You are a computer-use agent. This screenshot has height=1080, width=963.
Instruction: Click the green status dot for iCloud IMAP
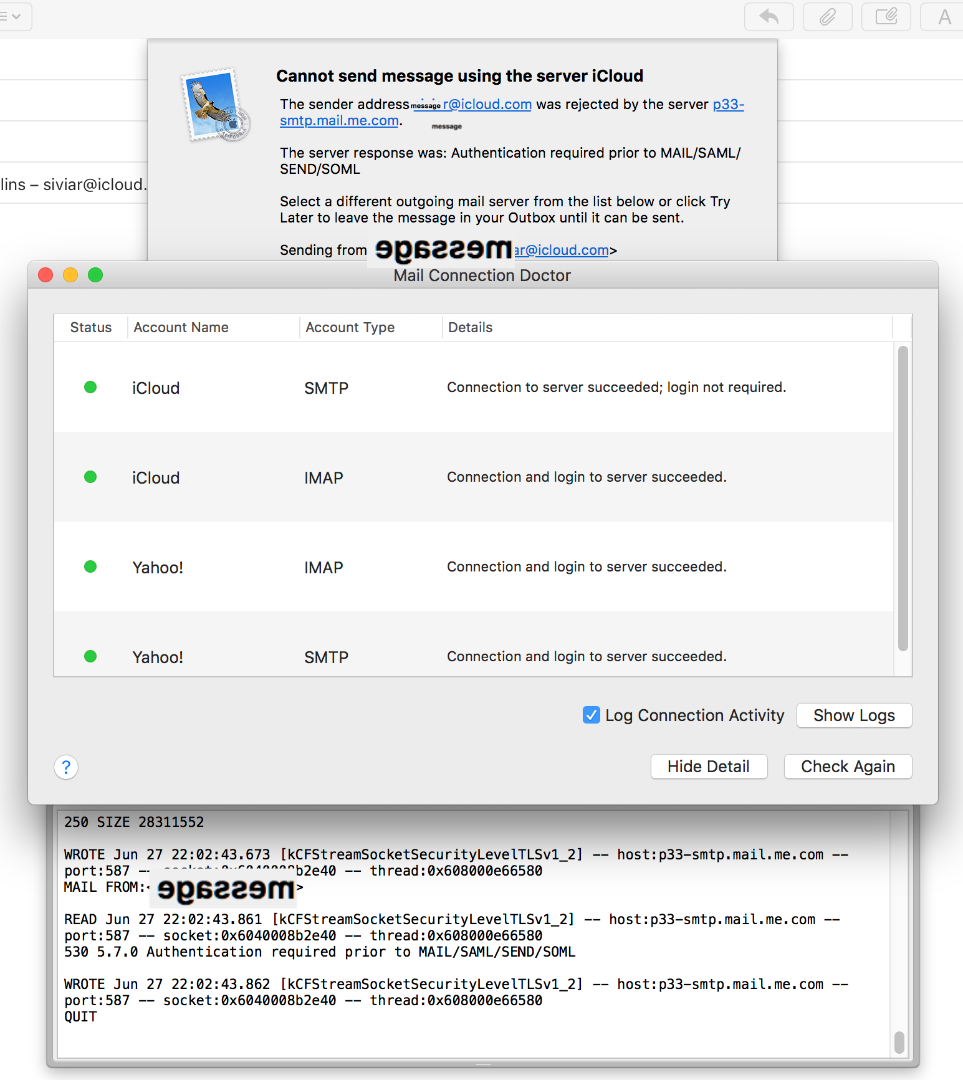(90, 477)
